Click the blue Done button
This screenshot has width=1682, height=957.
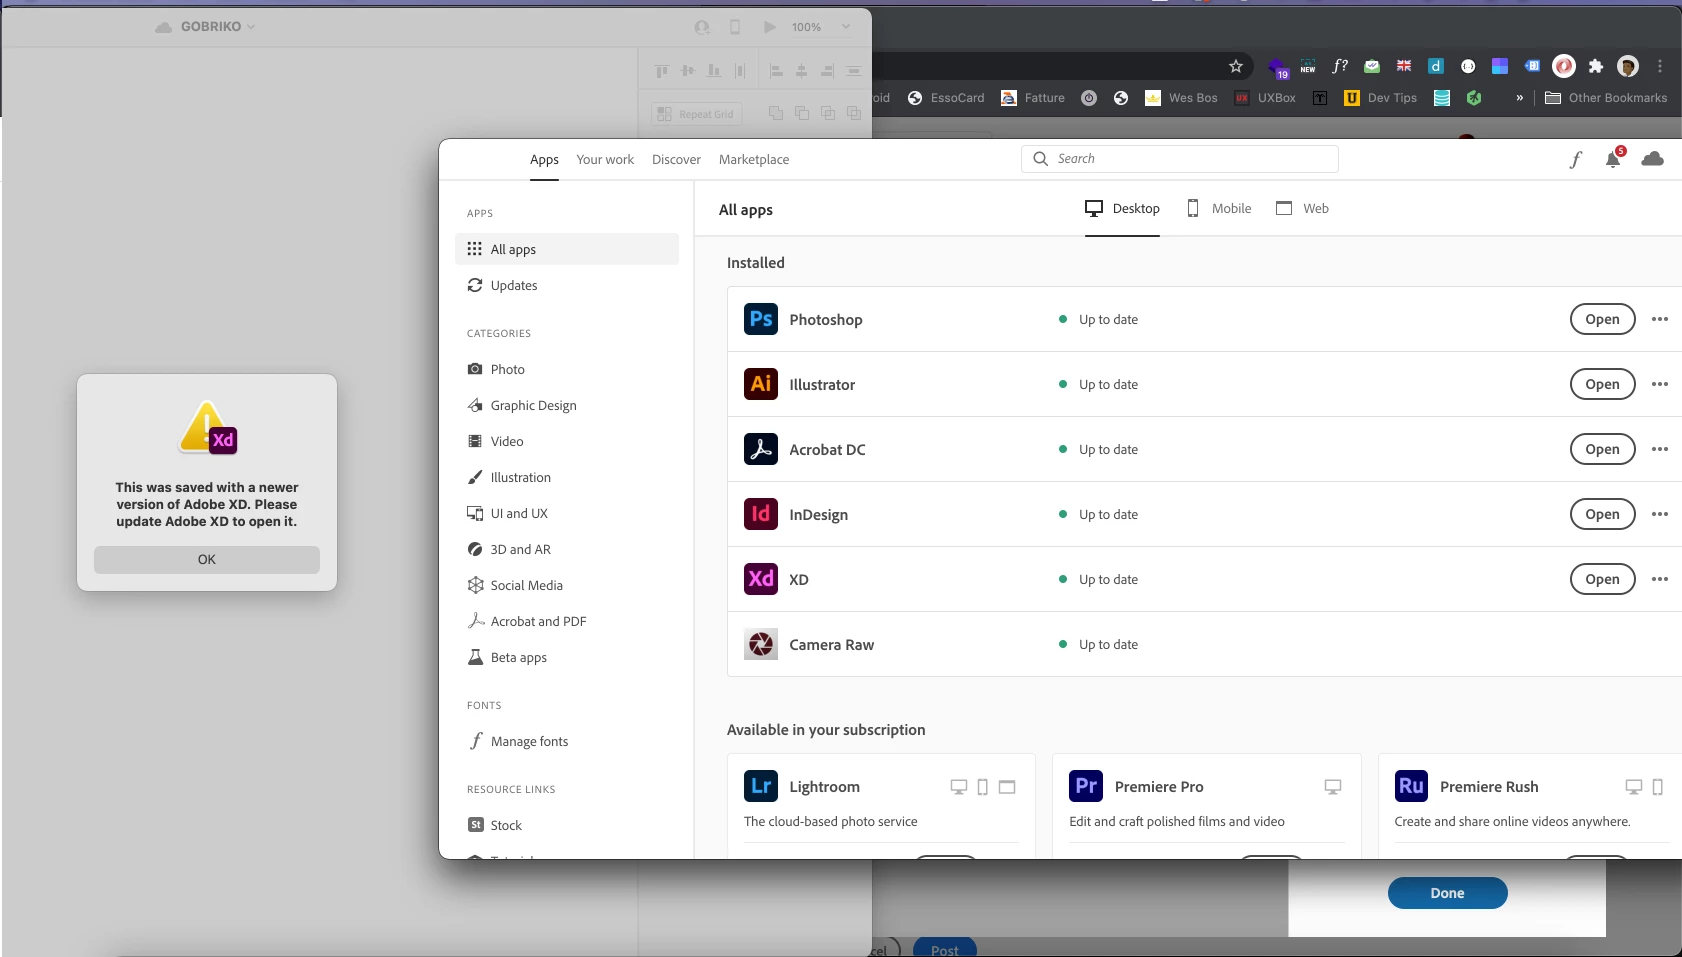1447,893
